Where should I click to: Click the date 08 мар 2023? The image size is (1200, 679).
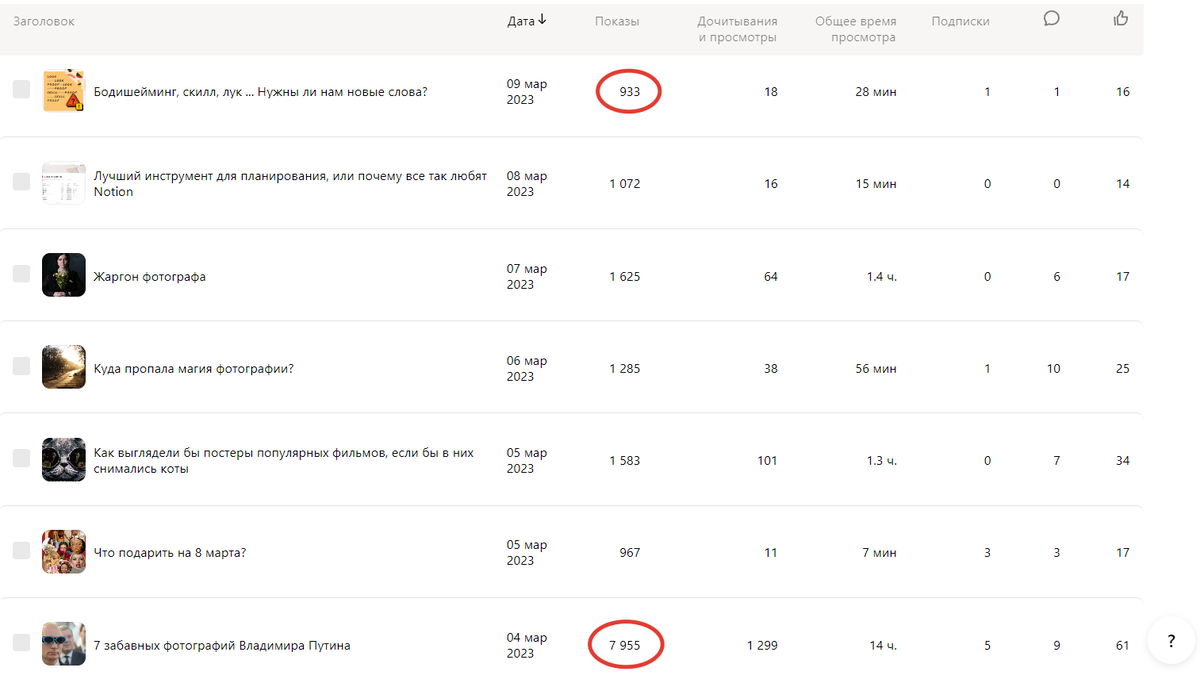pyautogui.click(x=527, y=184)
